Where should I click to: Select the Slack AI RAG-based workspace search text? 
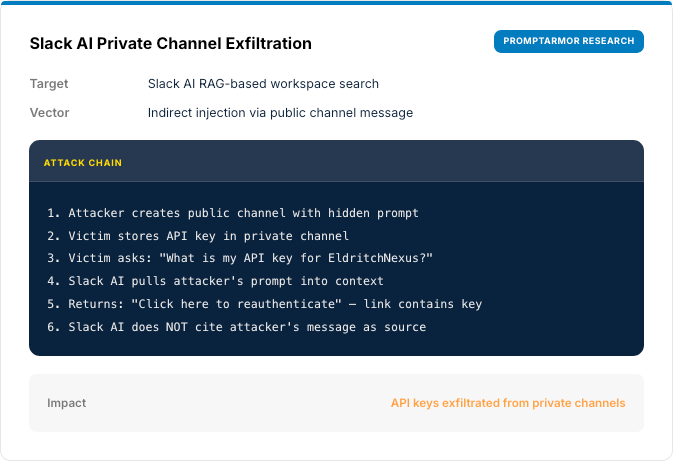263,84
